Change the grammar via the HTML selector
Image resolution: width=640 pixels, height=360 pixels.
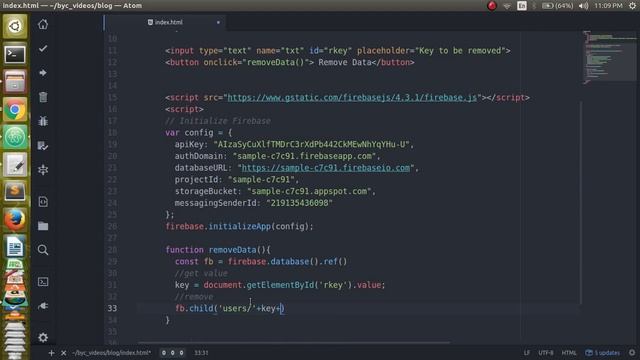(x=569, y=353)
